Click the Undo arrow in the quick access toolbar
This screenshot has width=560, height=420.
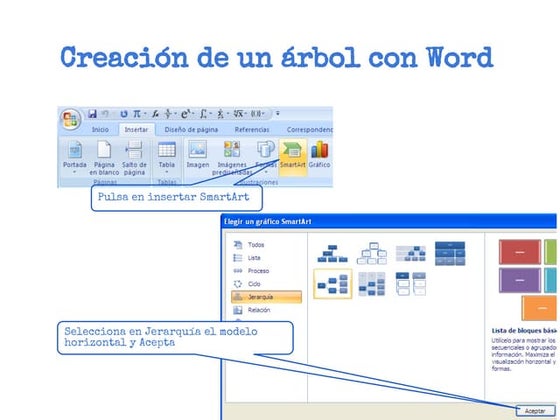tap(105, 114)
